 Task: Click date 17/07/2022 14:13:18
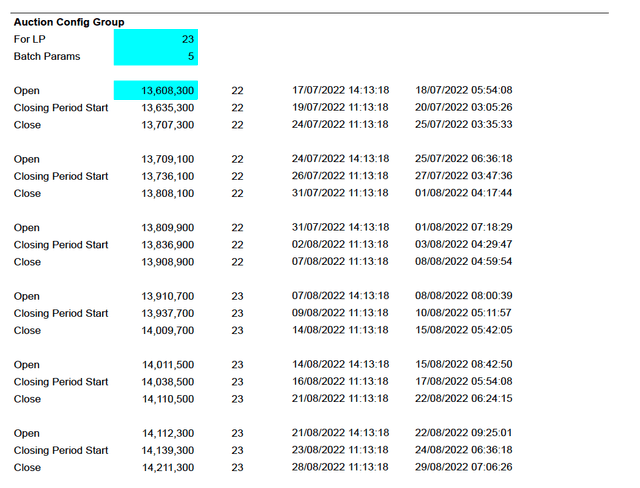point(340,90)
